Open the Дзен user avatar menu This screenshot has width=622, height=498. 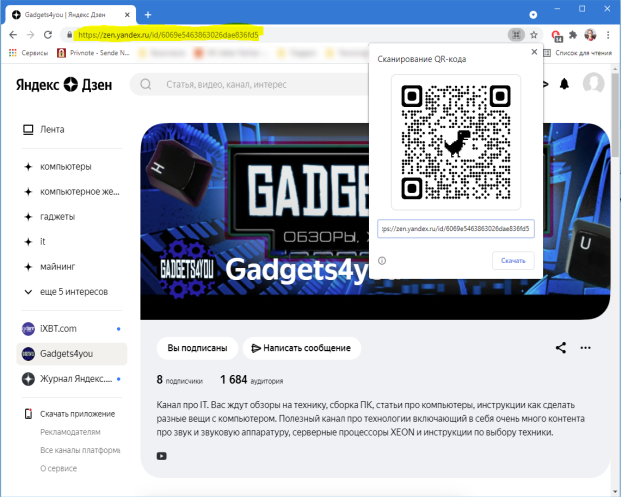[x=593, y=83]
